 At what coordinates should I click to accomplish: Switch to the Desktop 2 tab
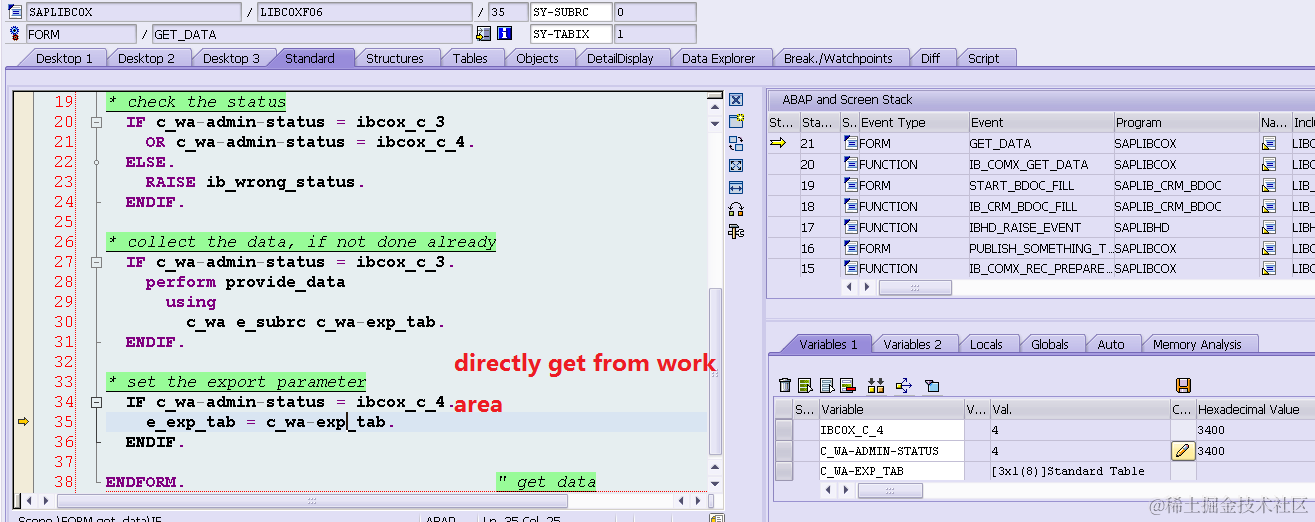pos(146,58)
